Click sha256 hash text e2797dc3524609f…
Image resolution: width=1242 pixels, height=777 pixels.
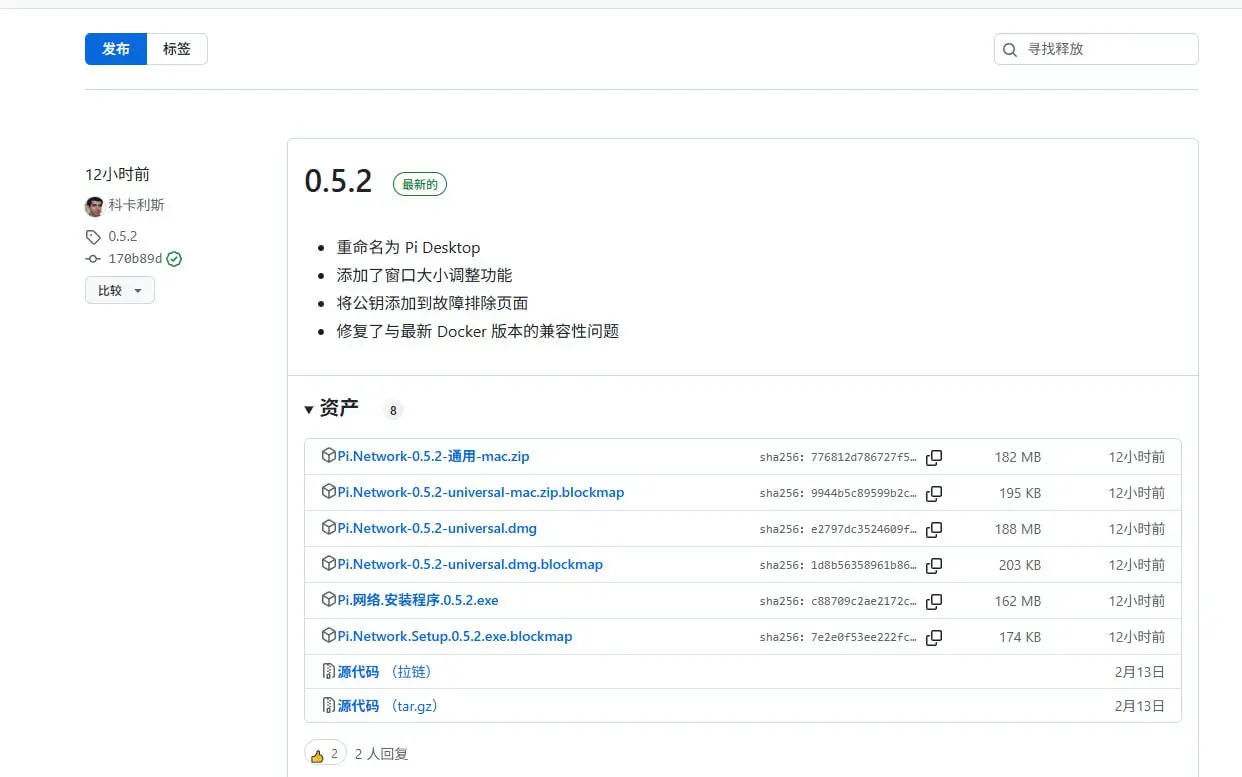pyautogui.click(x=838, y=529)
